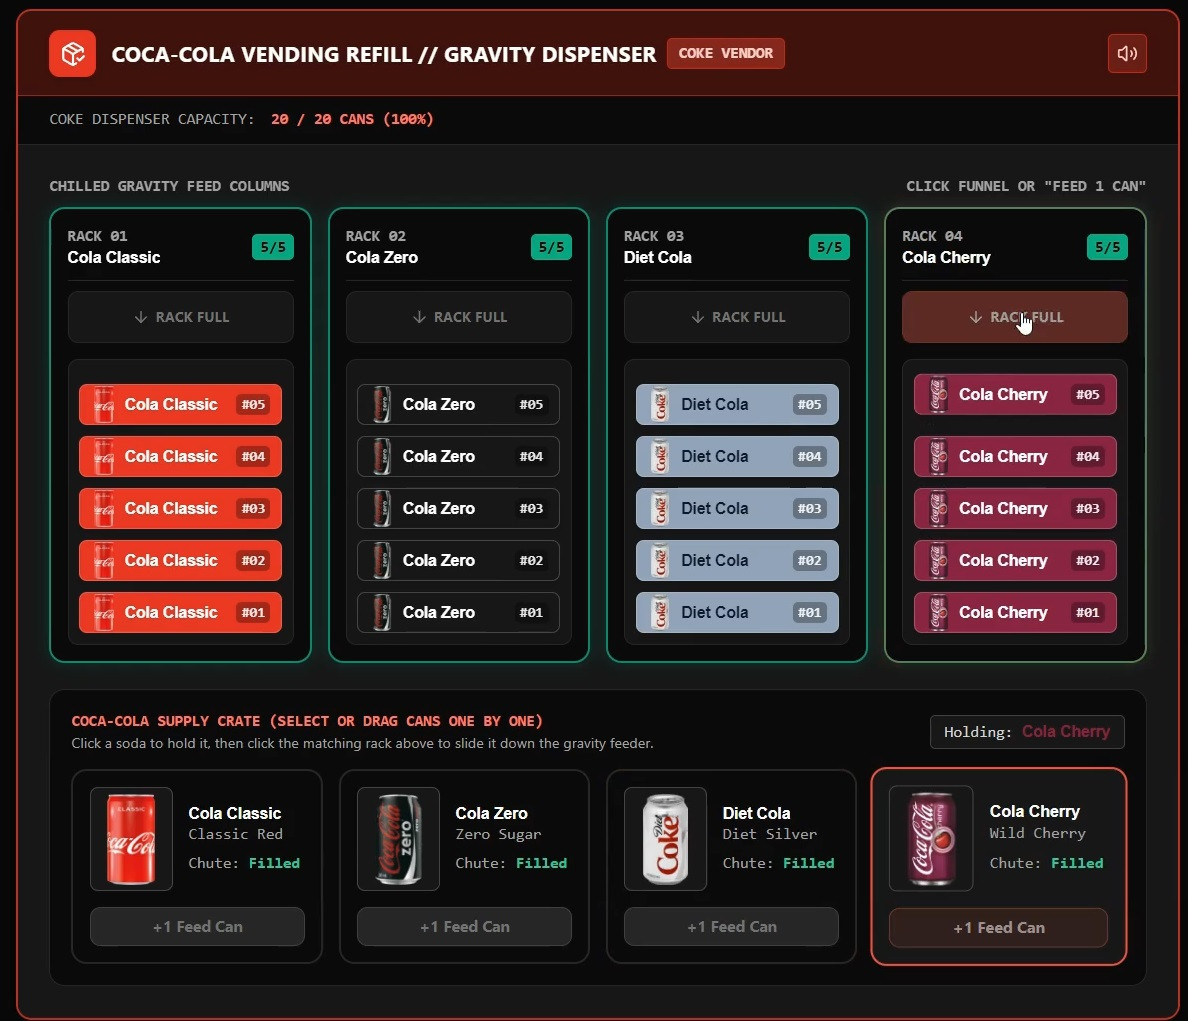Click the Diet Cola #05 can icon
The image size is (1188, 1021).
[660, 404]
